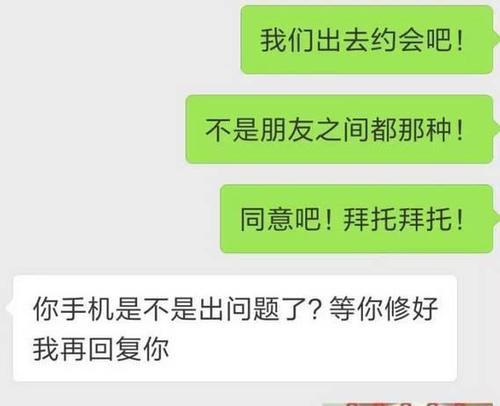Select the sent message 不是朋友之间都那种!
This screenshot has width=500, height=406.
(x=339, y=129)
